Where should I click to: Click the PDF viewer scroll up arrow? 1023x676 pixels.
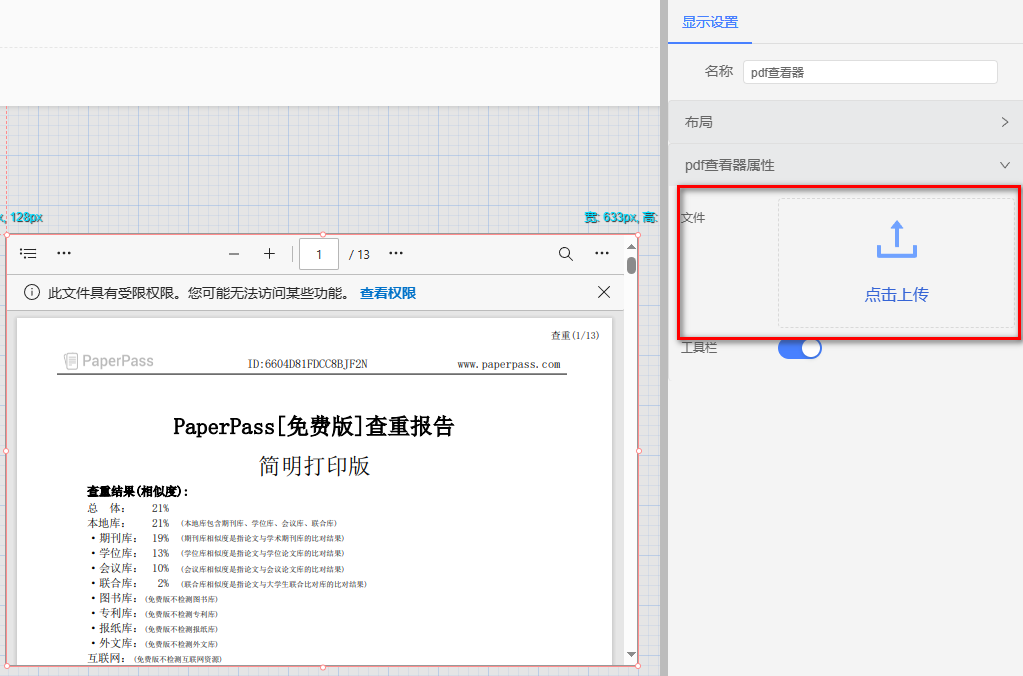tap(631, 246)
